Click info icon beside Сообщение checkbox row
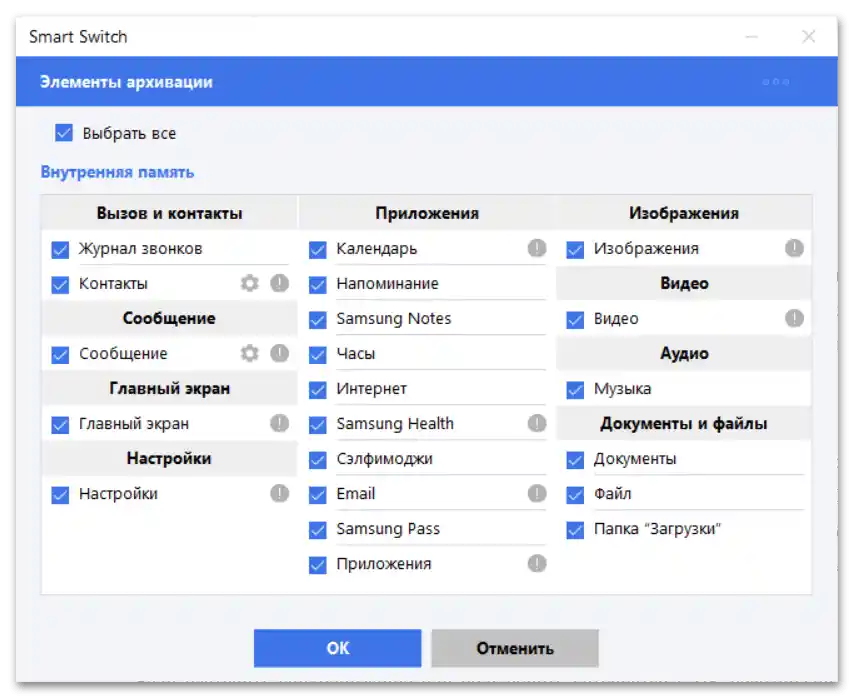This screenshot has width=854, height=698. [279, 353]
